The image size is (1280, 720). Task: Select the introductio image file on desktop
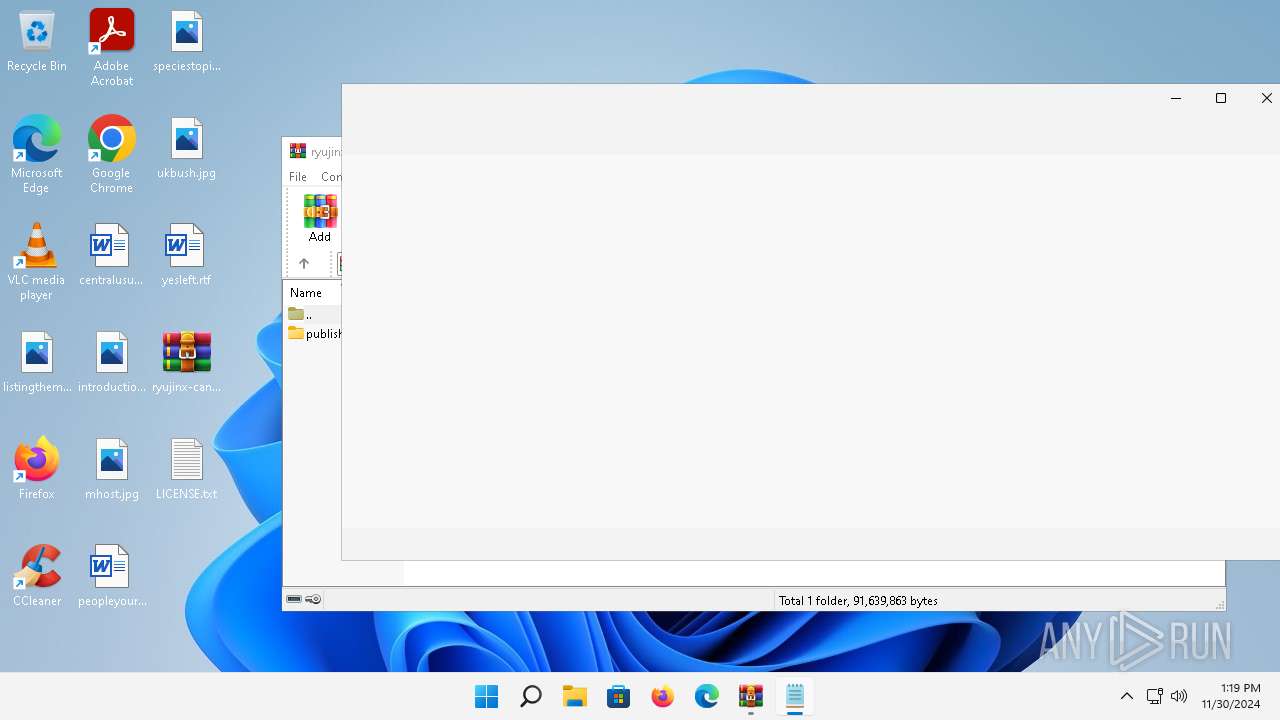point(112,364)
